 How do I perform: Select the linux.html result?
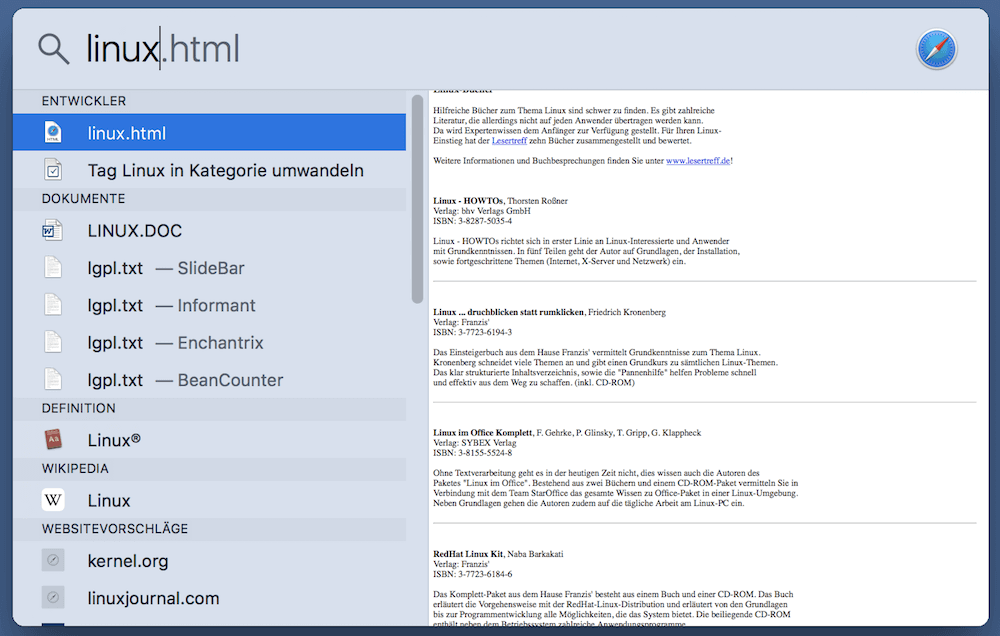coord(209,133)
